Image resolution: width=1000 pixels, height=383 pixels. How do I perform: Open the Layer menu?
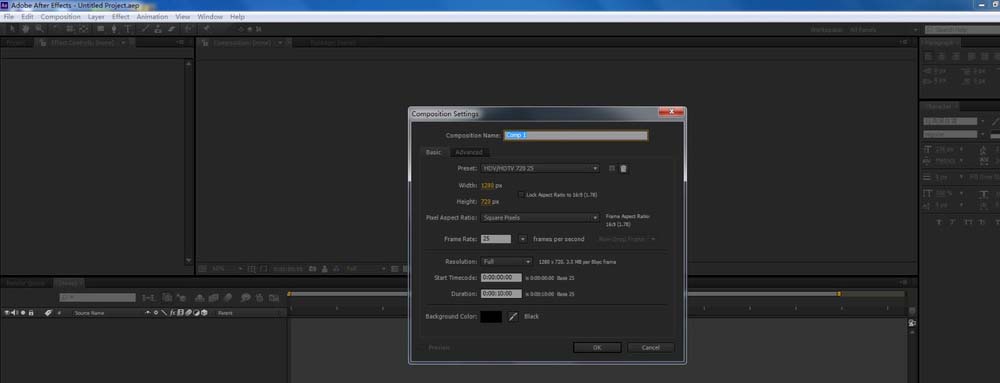[96, 17]
